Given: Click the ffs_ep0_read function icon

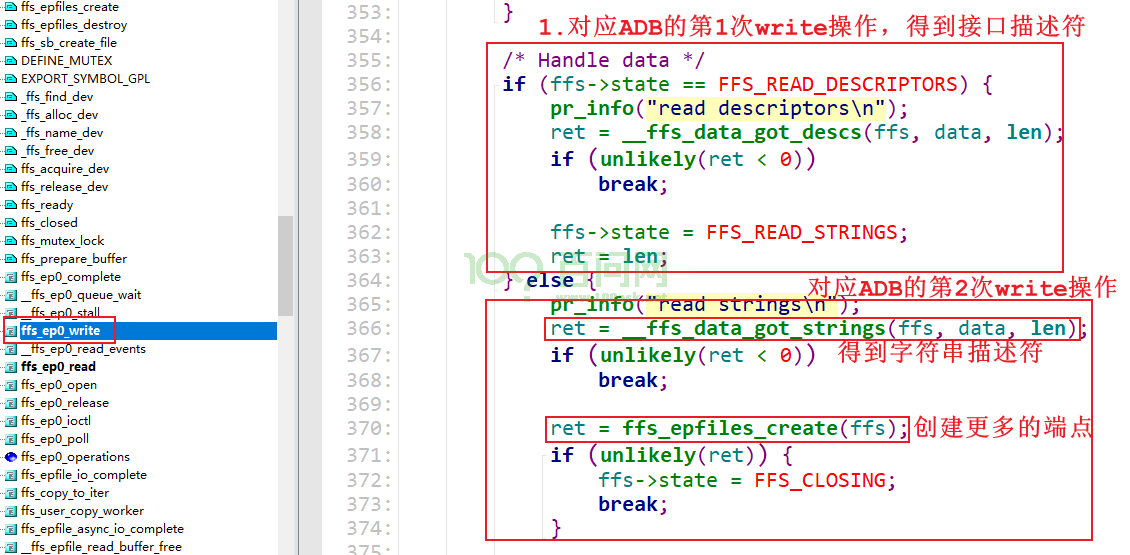Looking at the screenshot, I should click(11, 367).
